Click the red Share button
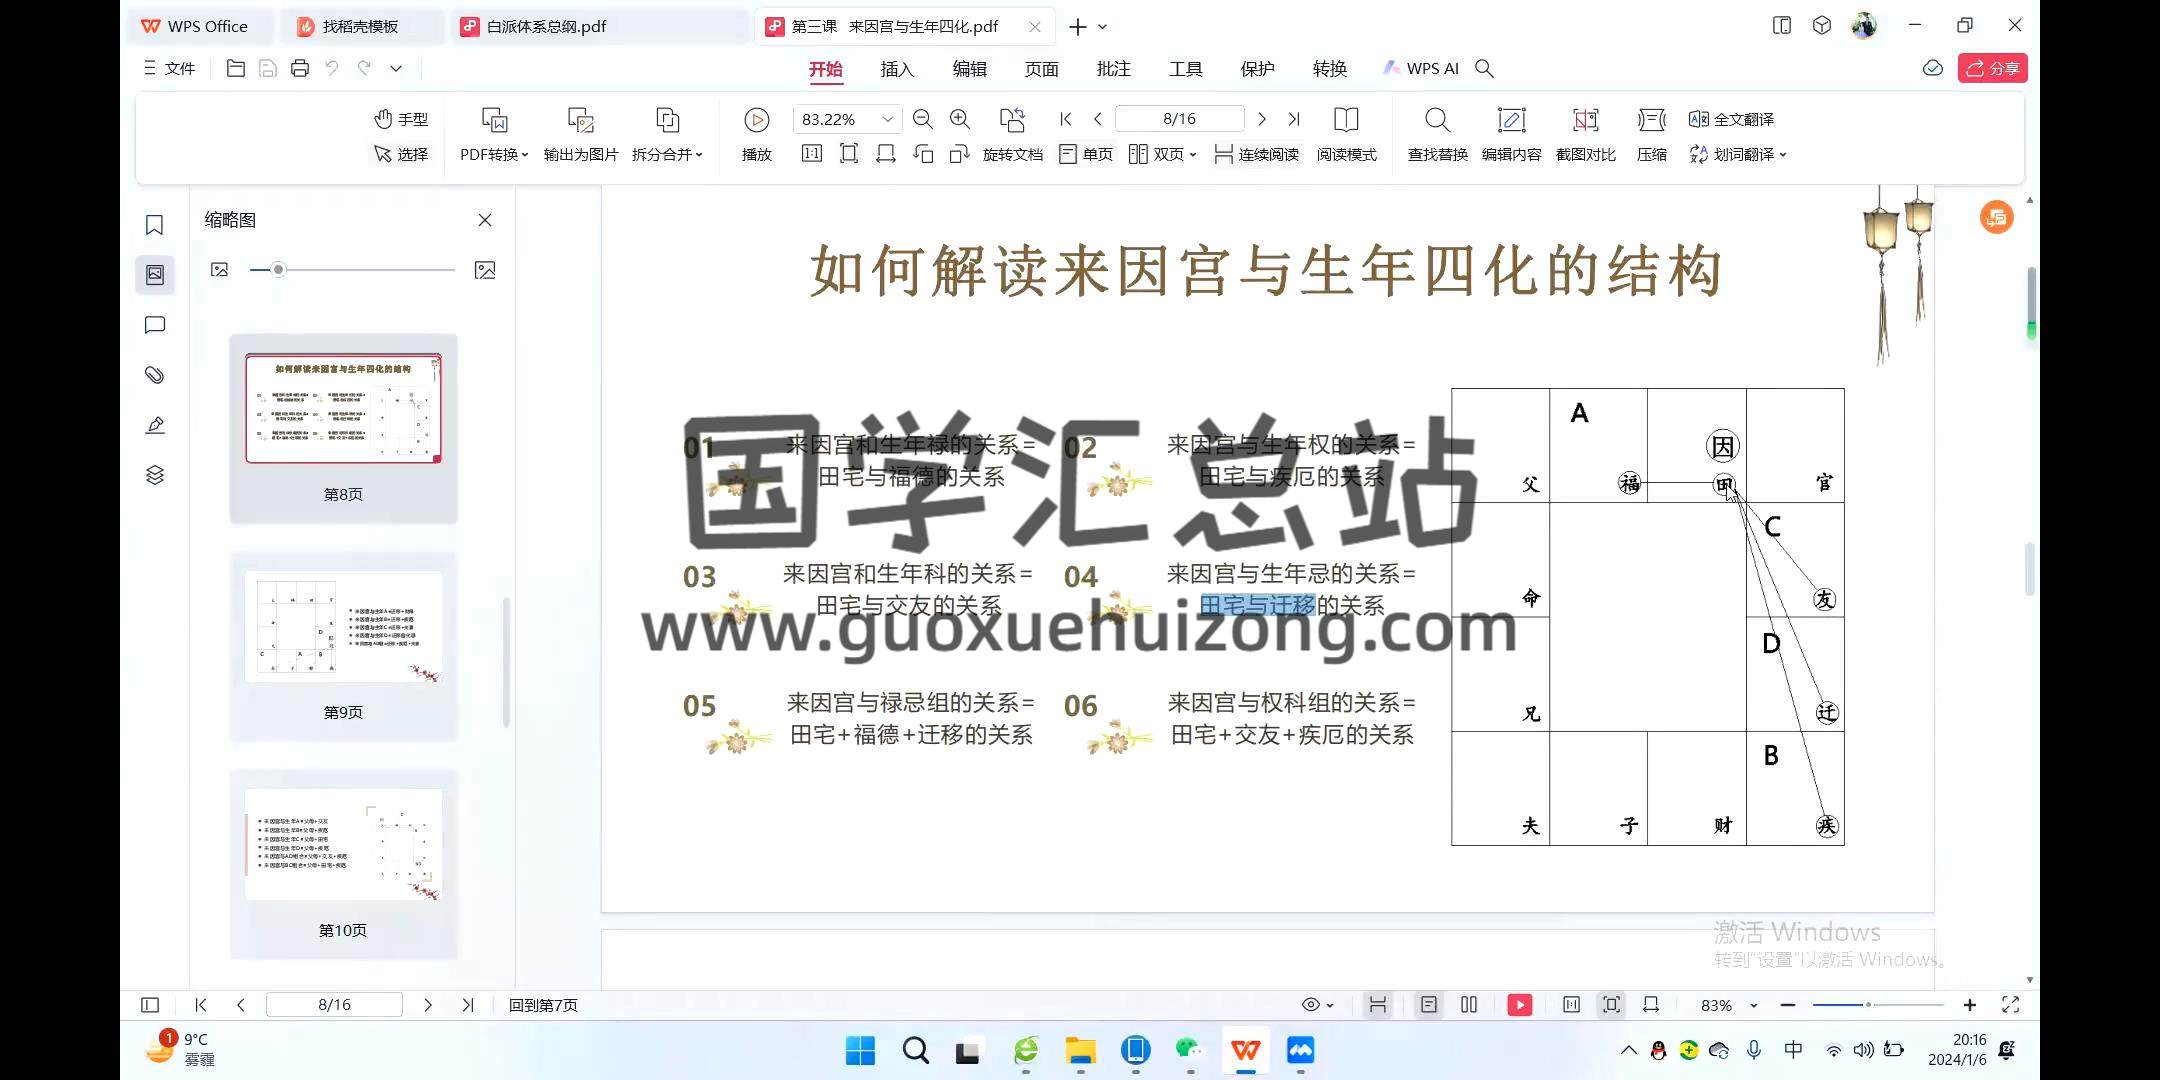 tap(1992, 68)
